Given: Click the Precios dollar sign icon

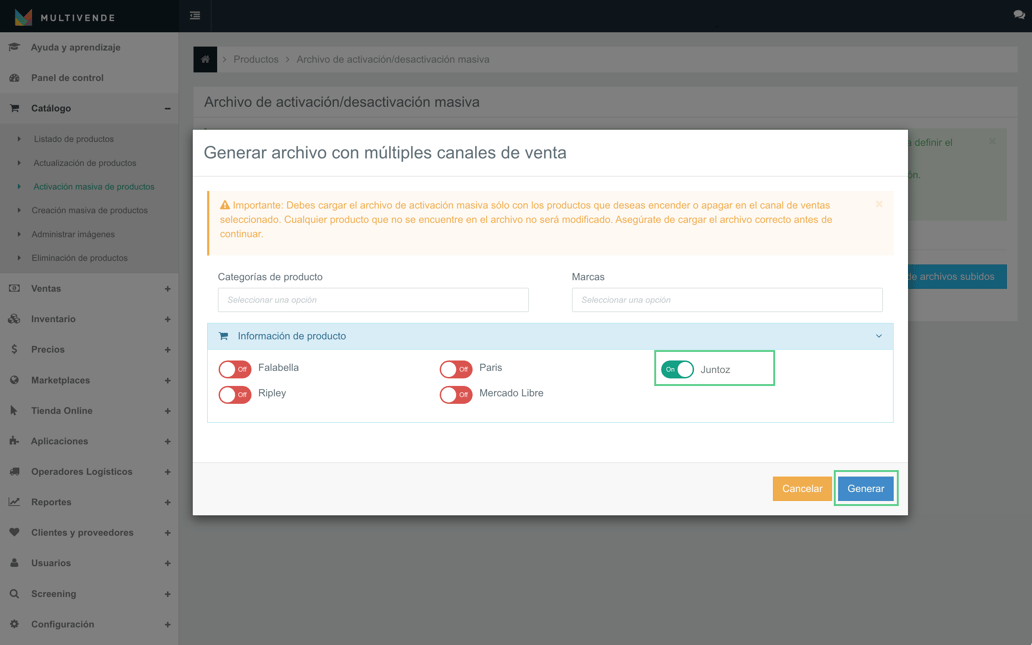Looking at the screenshot, I should (14, 349).
